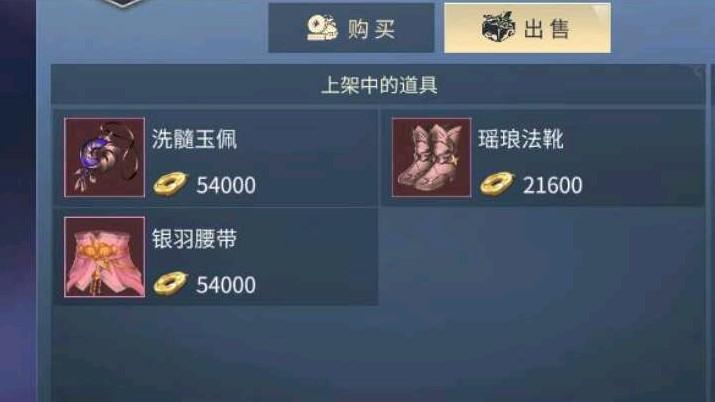Click the 54000 price of 银羽腰带
715x402 pixels.
click(x=226, y=285)
